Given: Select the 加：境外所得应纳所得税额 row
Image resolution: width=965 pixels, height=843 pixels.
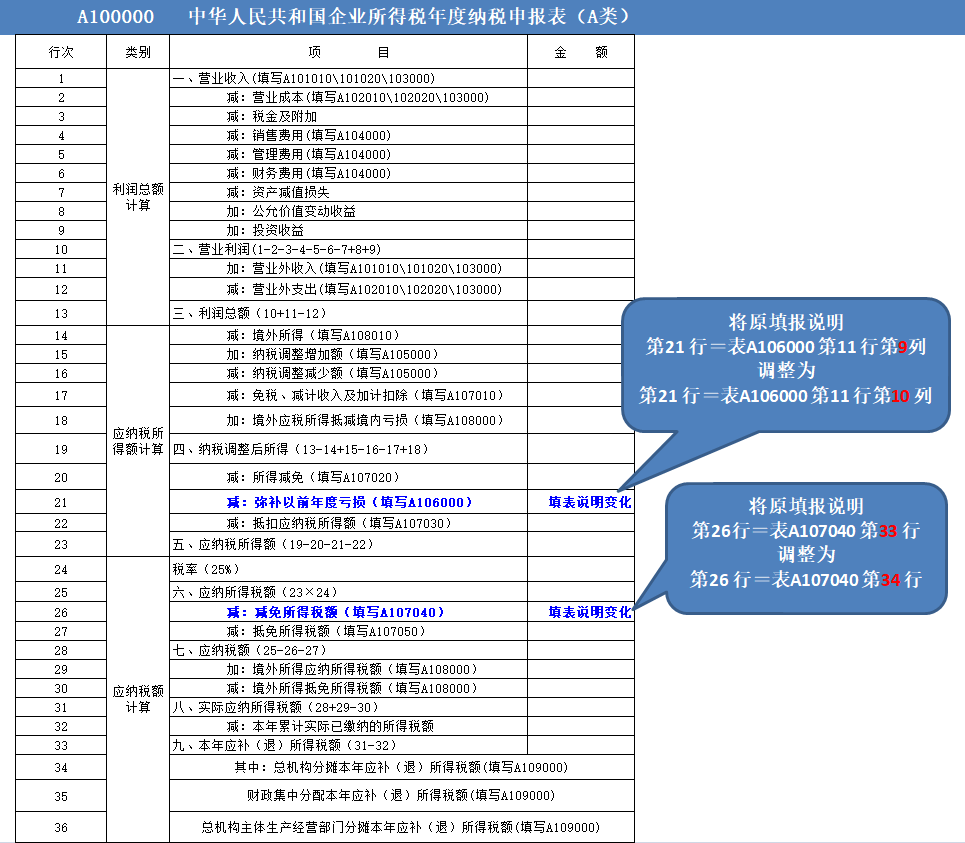Looking at the screenshot, I should (x=348, y=669).
